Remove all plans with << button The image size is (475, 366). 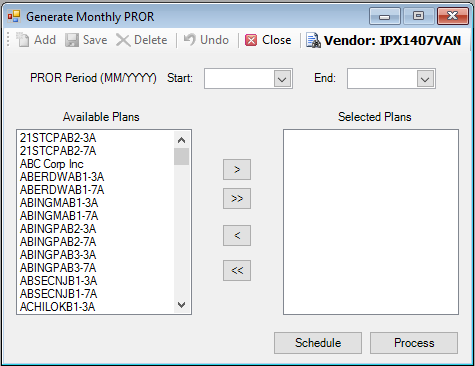[x=237, y=270]
